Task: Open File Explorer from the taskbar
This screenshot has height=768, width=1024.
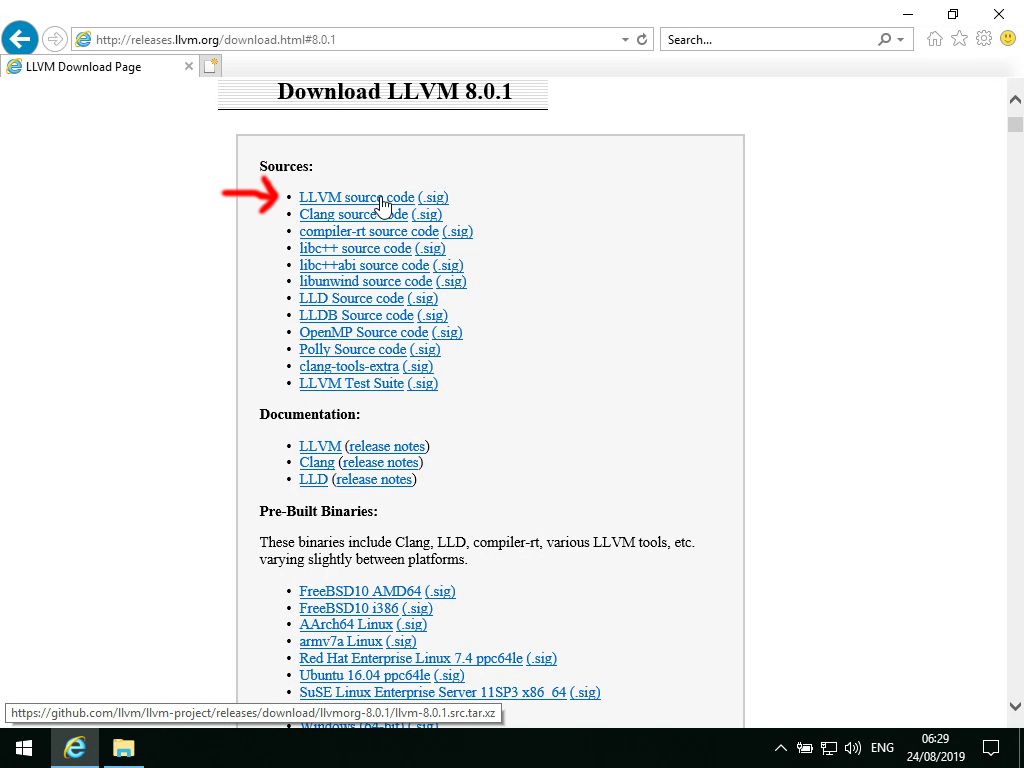Action: coord(123,747)
